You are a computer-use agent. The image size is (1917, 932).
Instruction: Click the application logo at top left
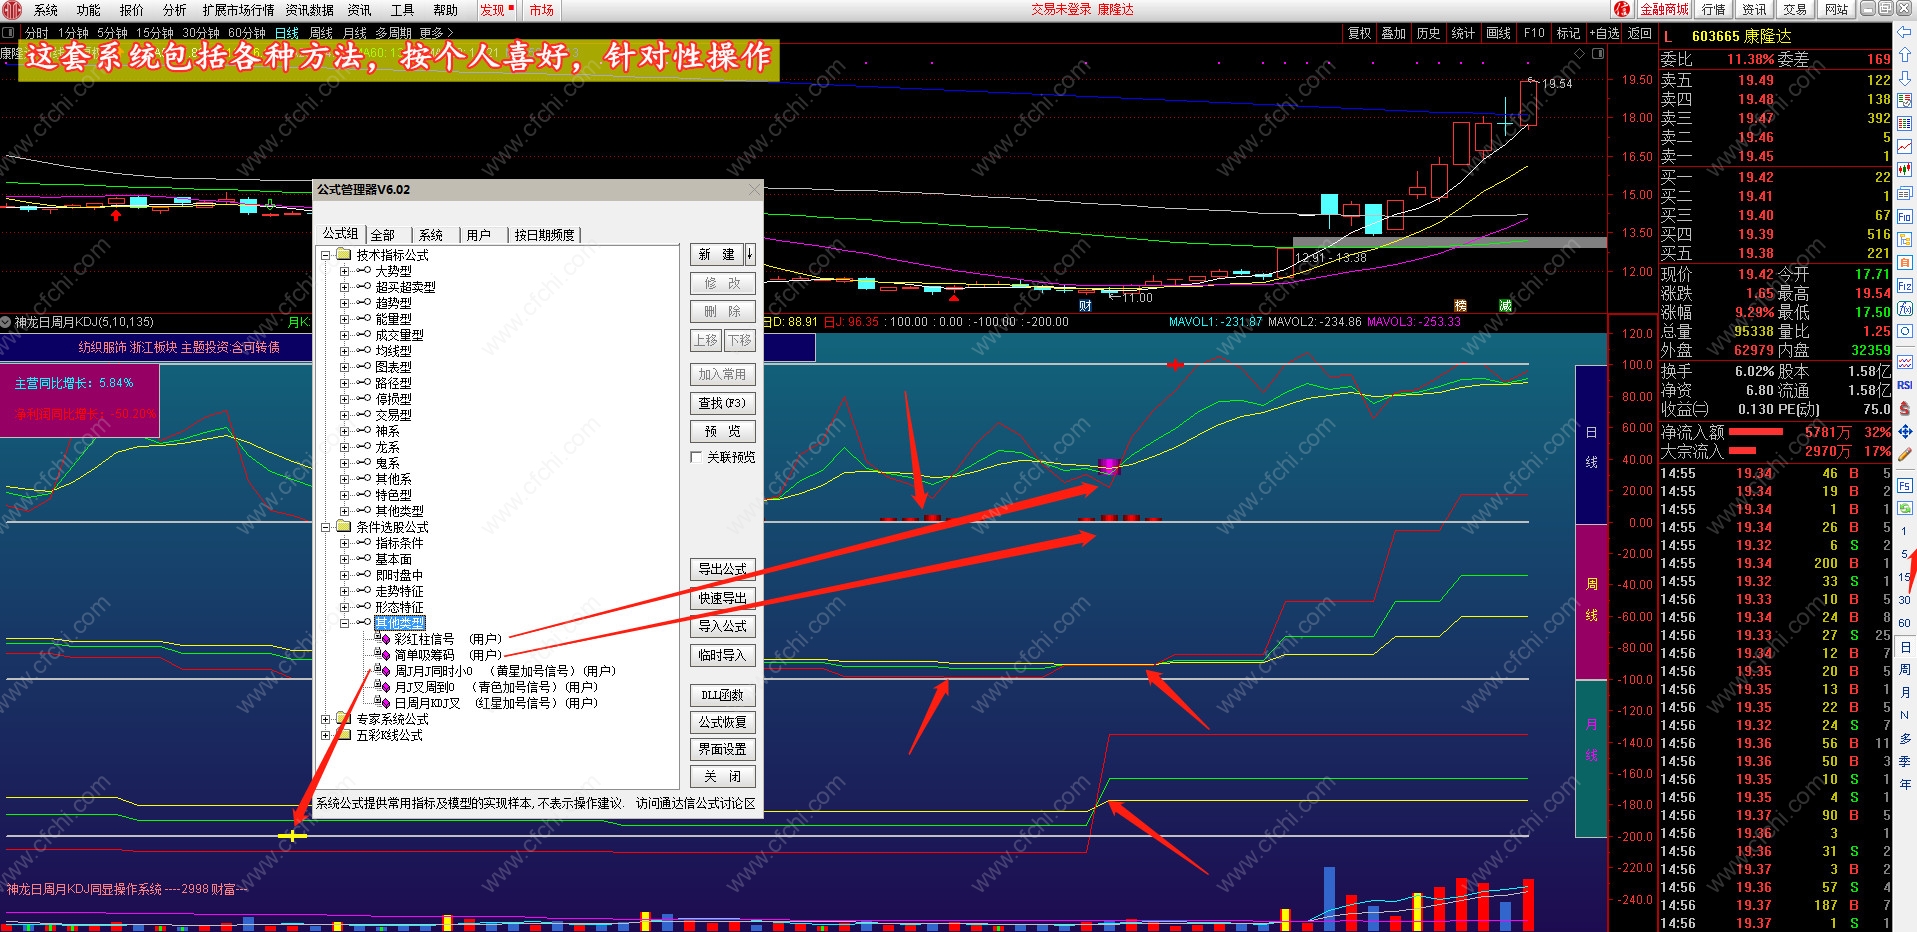click(12, 10)
